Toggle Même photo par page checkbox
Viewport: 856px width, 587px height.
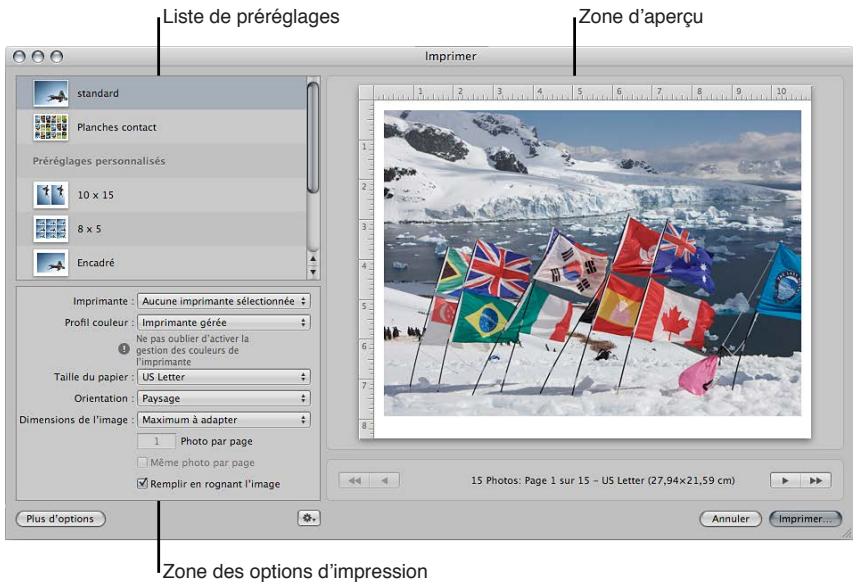point(142,463)
